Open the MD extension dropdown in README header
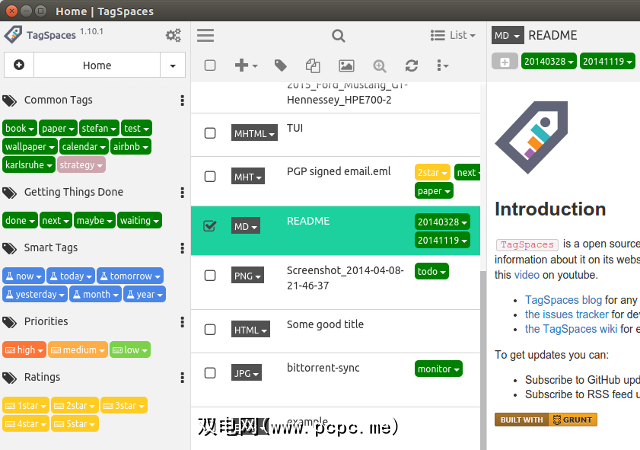 [507, 36]
